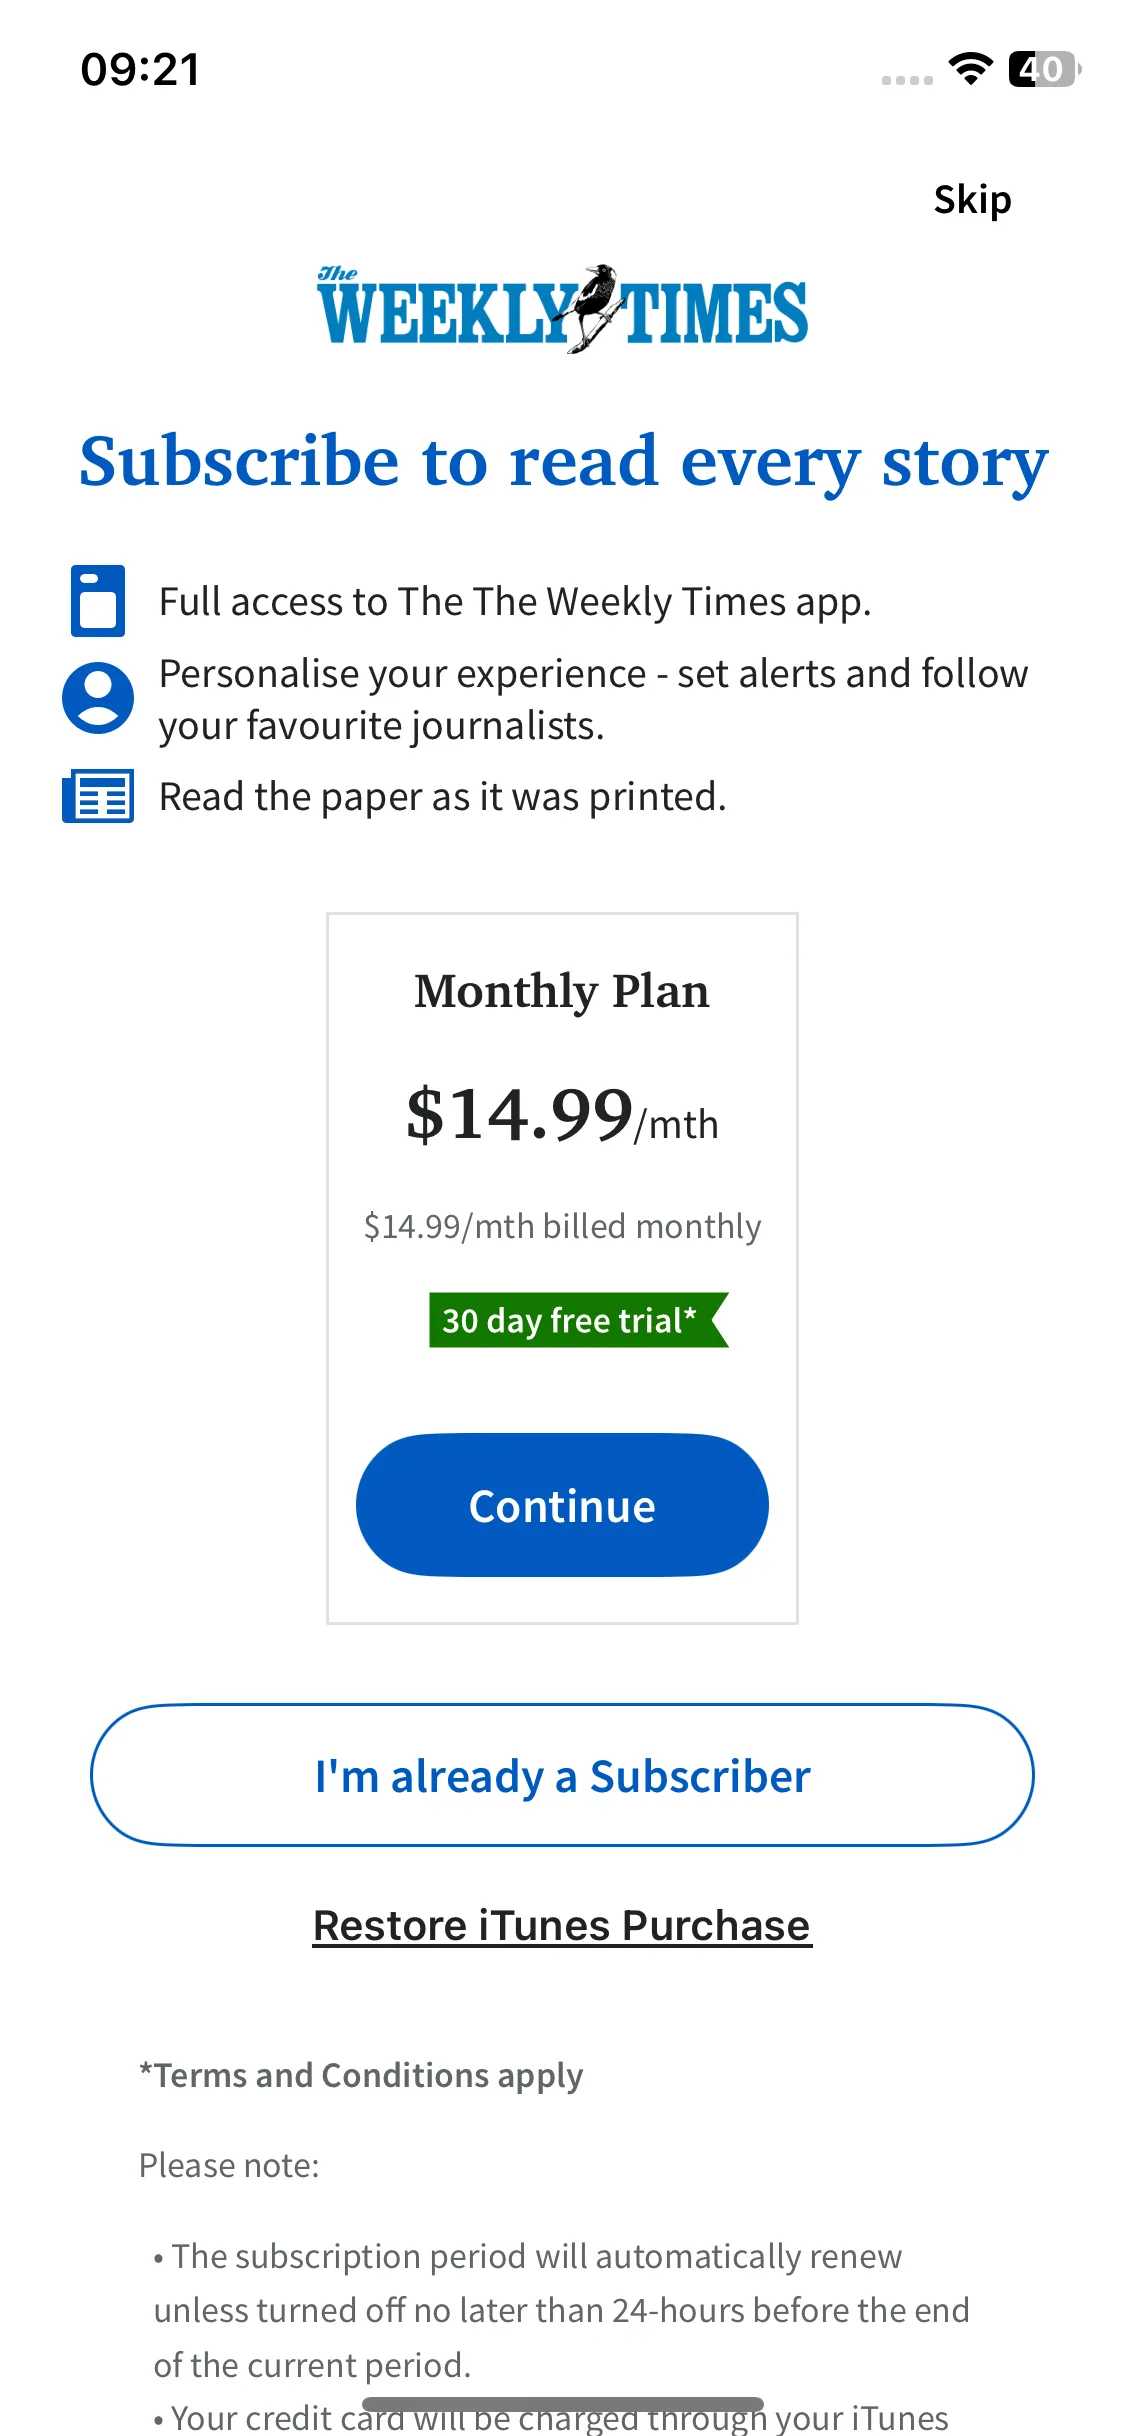Screen dimensions: 1125x2436
Task: Tap the $14.99/mth billed monthly note
Action: pyautogui.click(x=562, y=1226)
